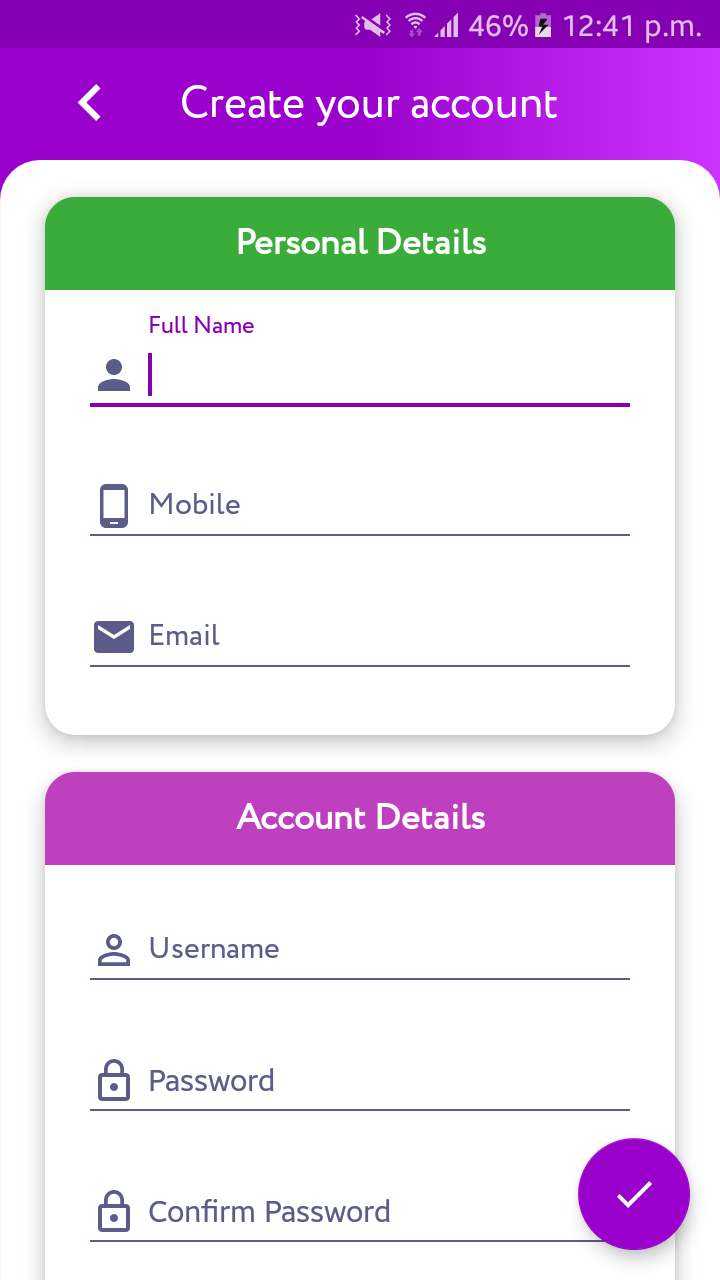
Task: Tap the phone icon beside Mobile
Action: pyautogui.click(x=114, y=505)
